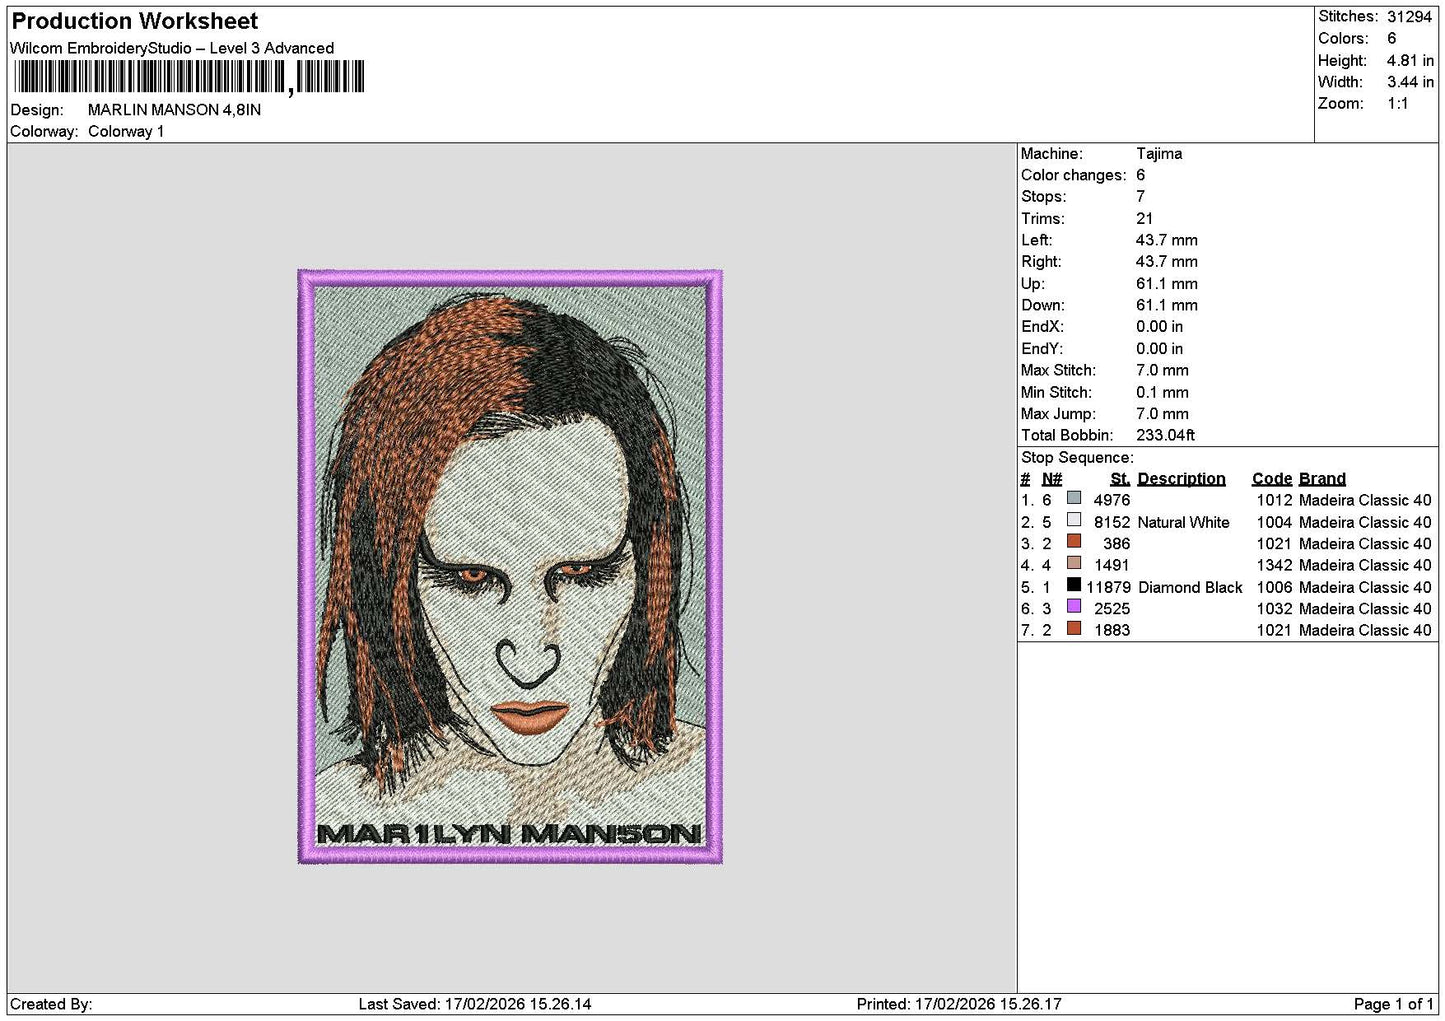Click the stitch count '11879'
This screenshot has width=1445, height=1021.
coord(1108,588)
